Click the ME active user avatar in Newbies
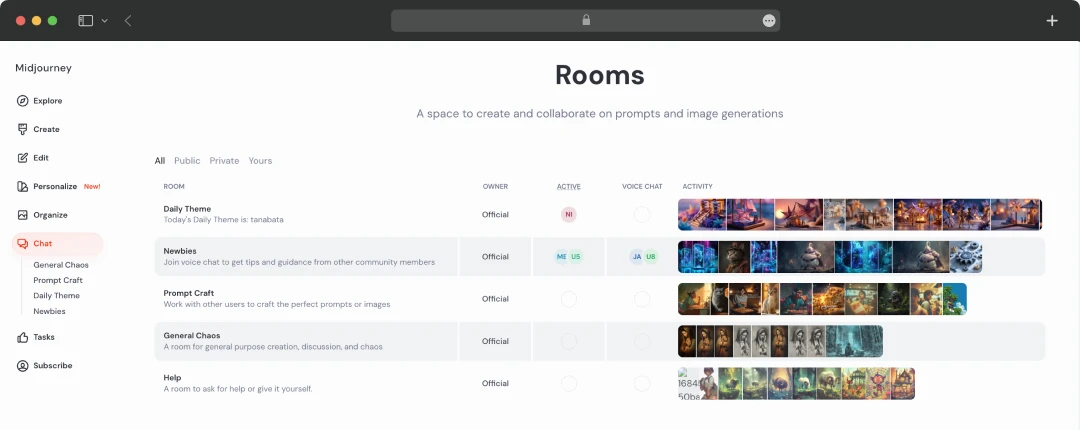The image size is (1080, 430). (x=562, y=256)
